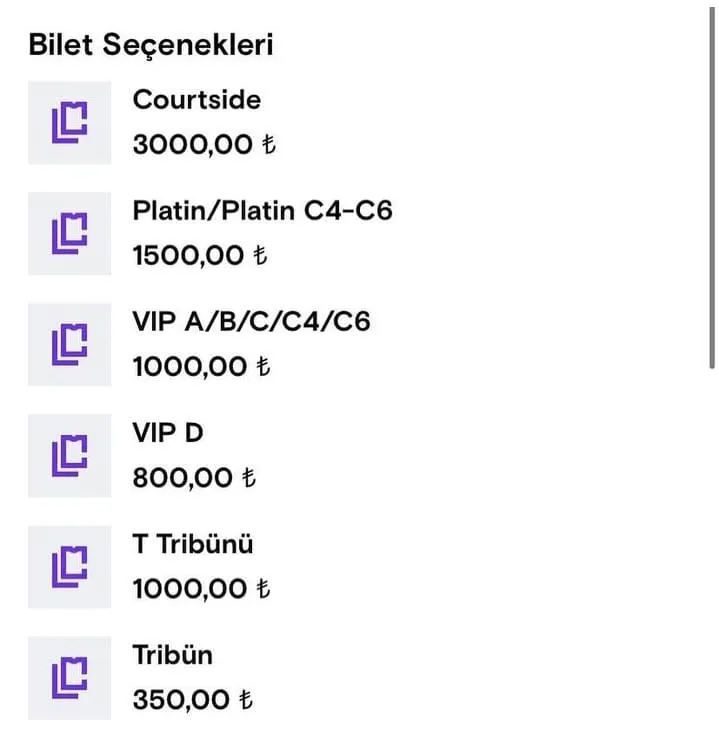Pick the VIP A/B/C/C4/C6 ticket label
Image resolution: width=719 pixels, height=744 pixels.
pyautogui.click(x=251, y=322)
